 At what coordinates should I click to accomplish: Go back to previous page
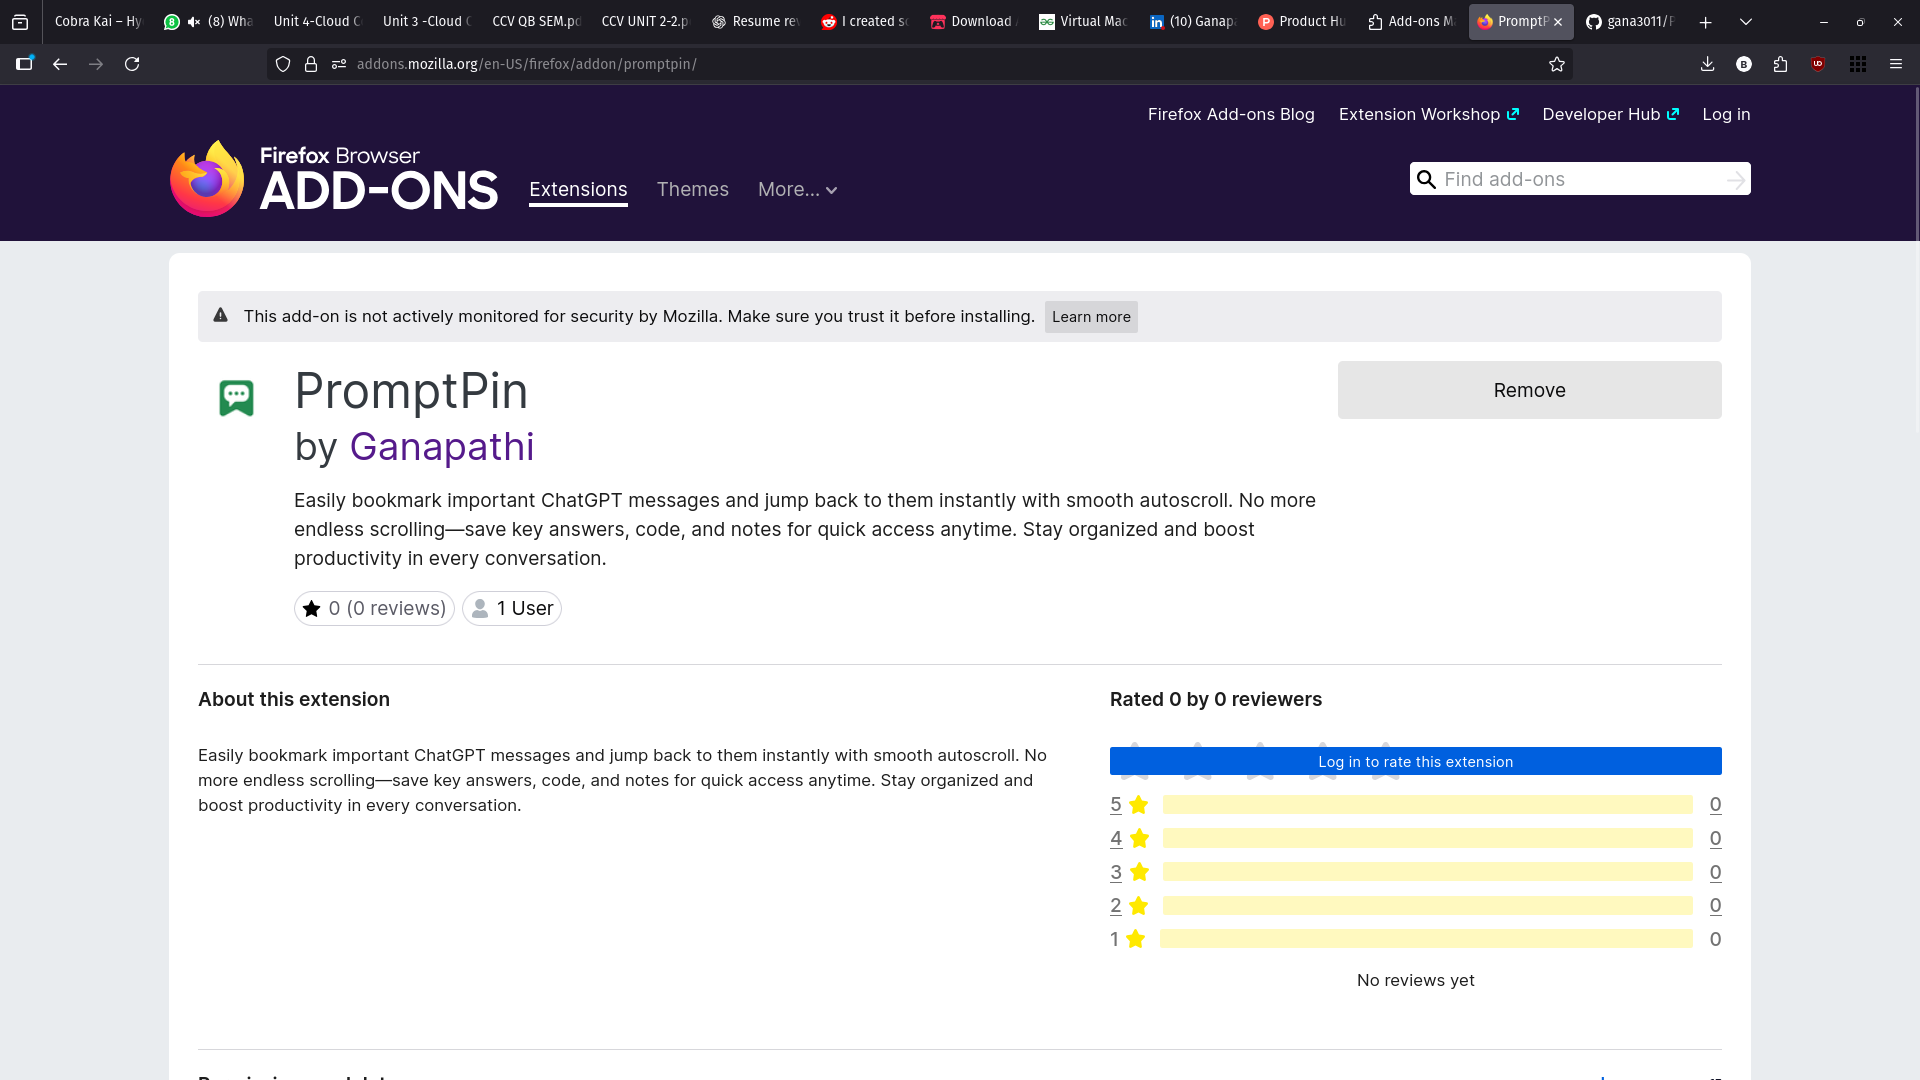60,64
